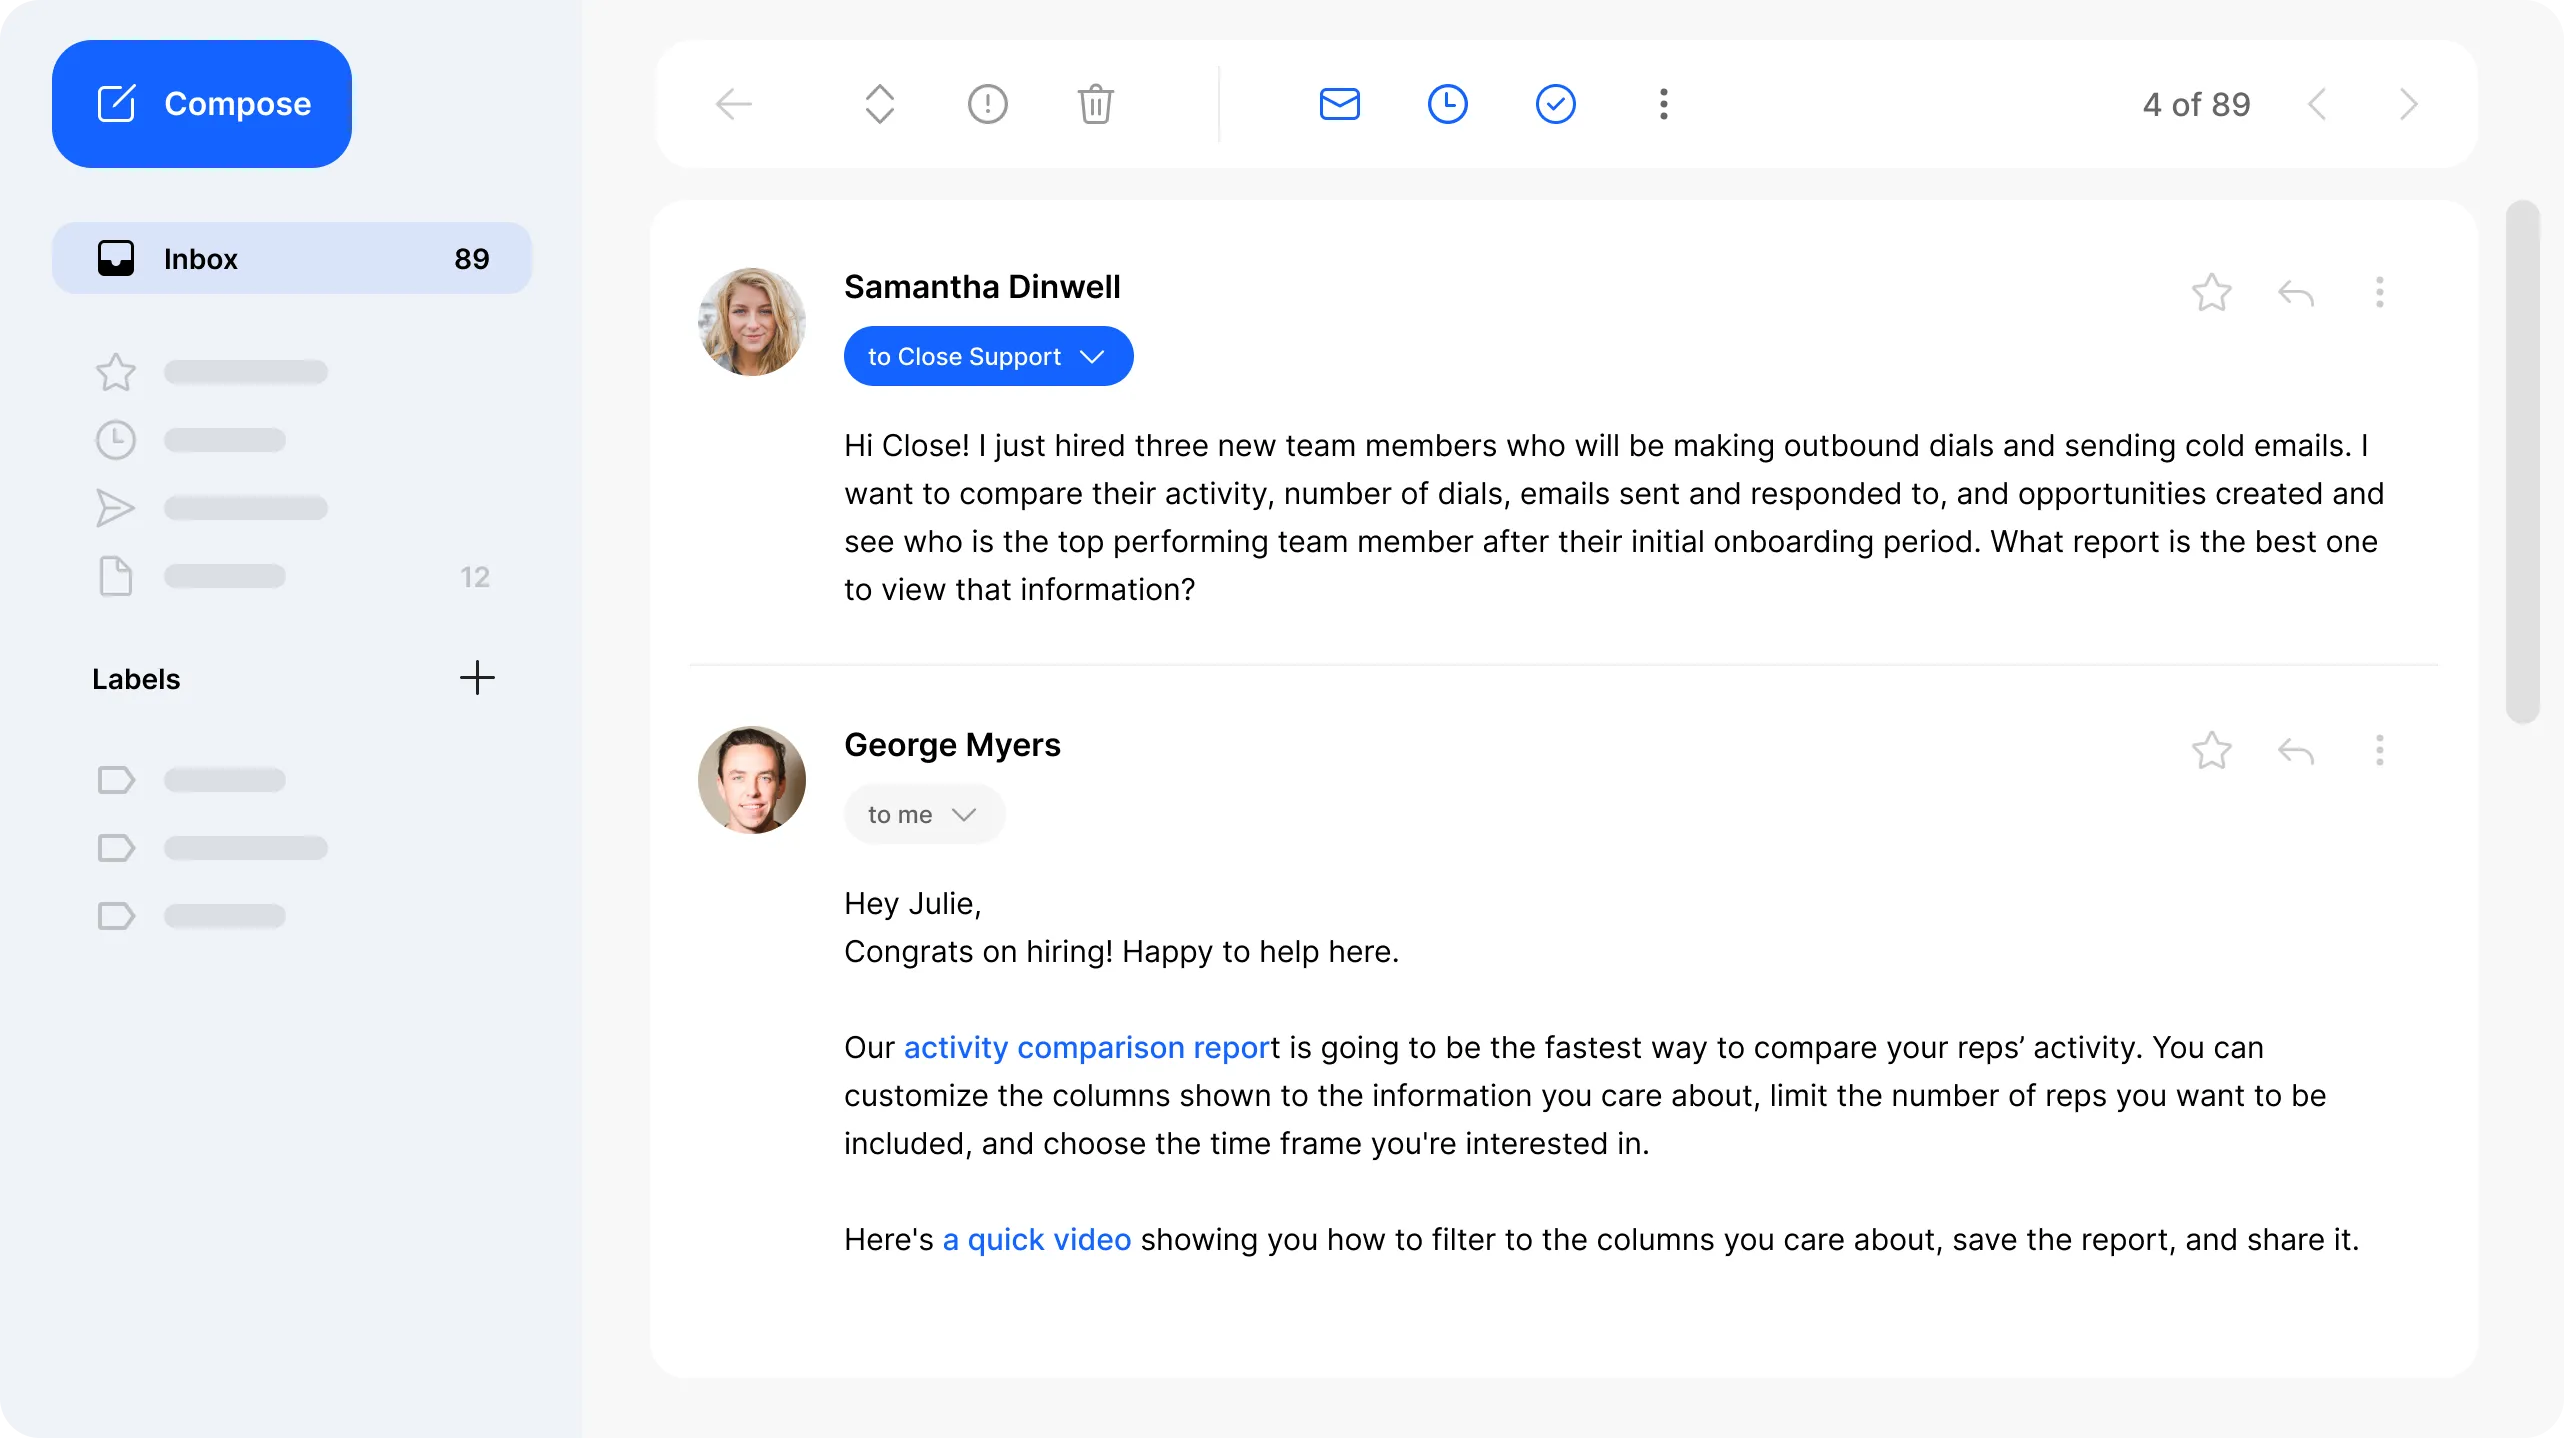Click the sender name Samantha Dinwell
Screen dimensions: 2564x1438
coord(982,287)
